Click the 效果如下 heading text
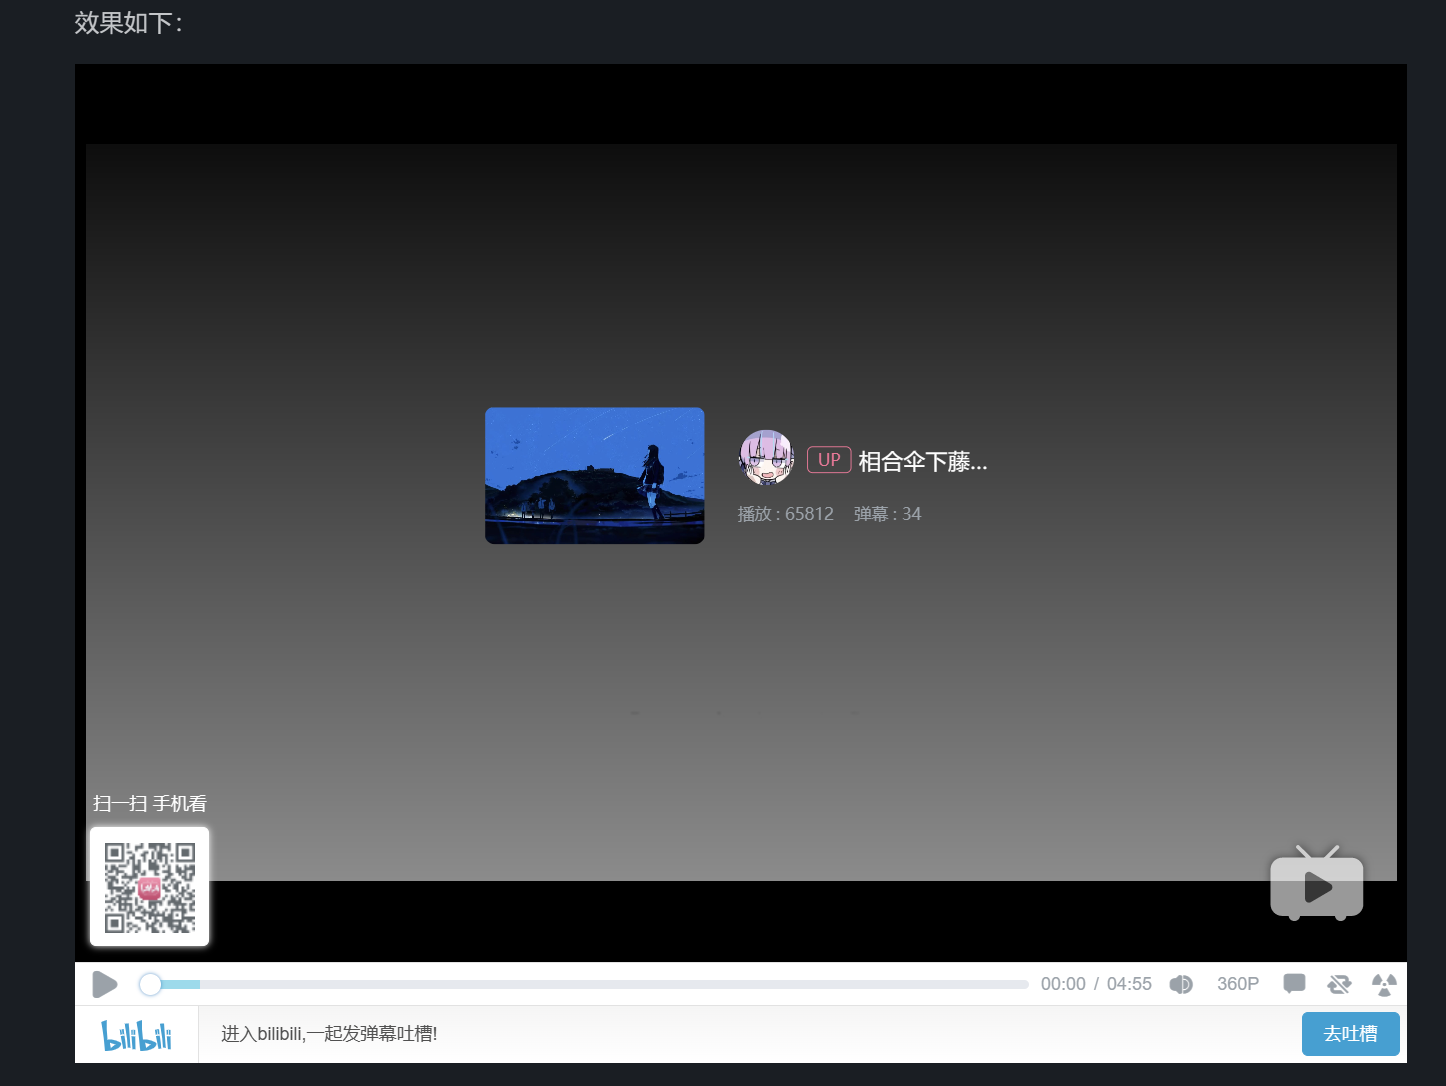This screenshot has height=1086, width=1446. tap(128, 23)
